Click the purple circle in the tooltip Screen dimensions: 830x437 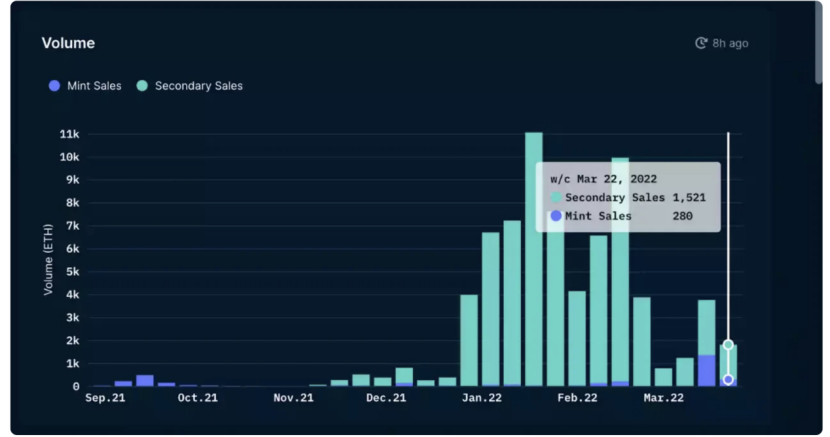pyautogui.click(x=556, y=216)
